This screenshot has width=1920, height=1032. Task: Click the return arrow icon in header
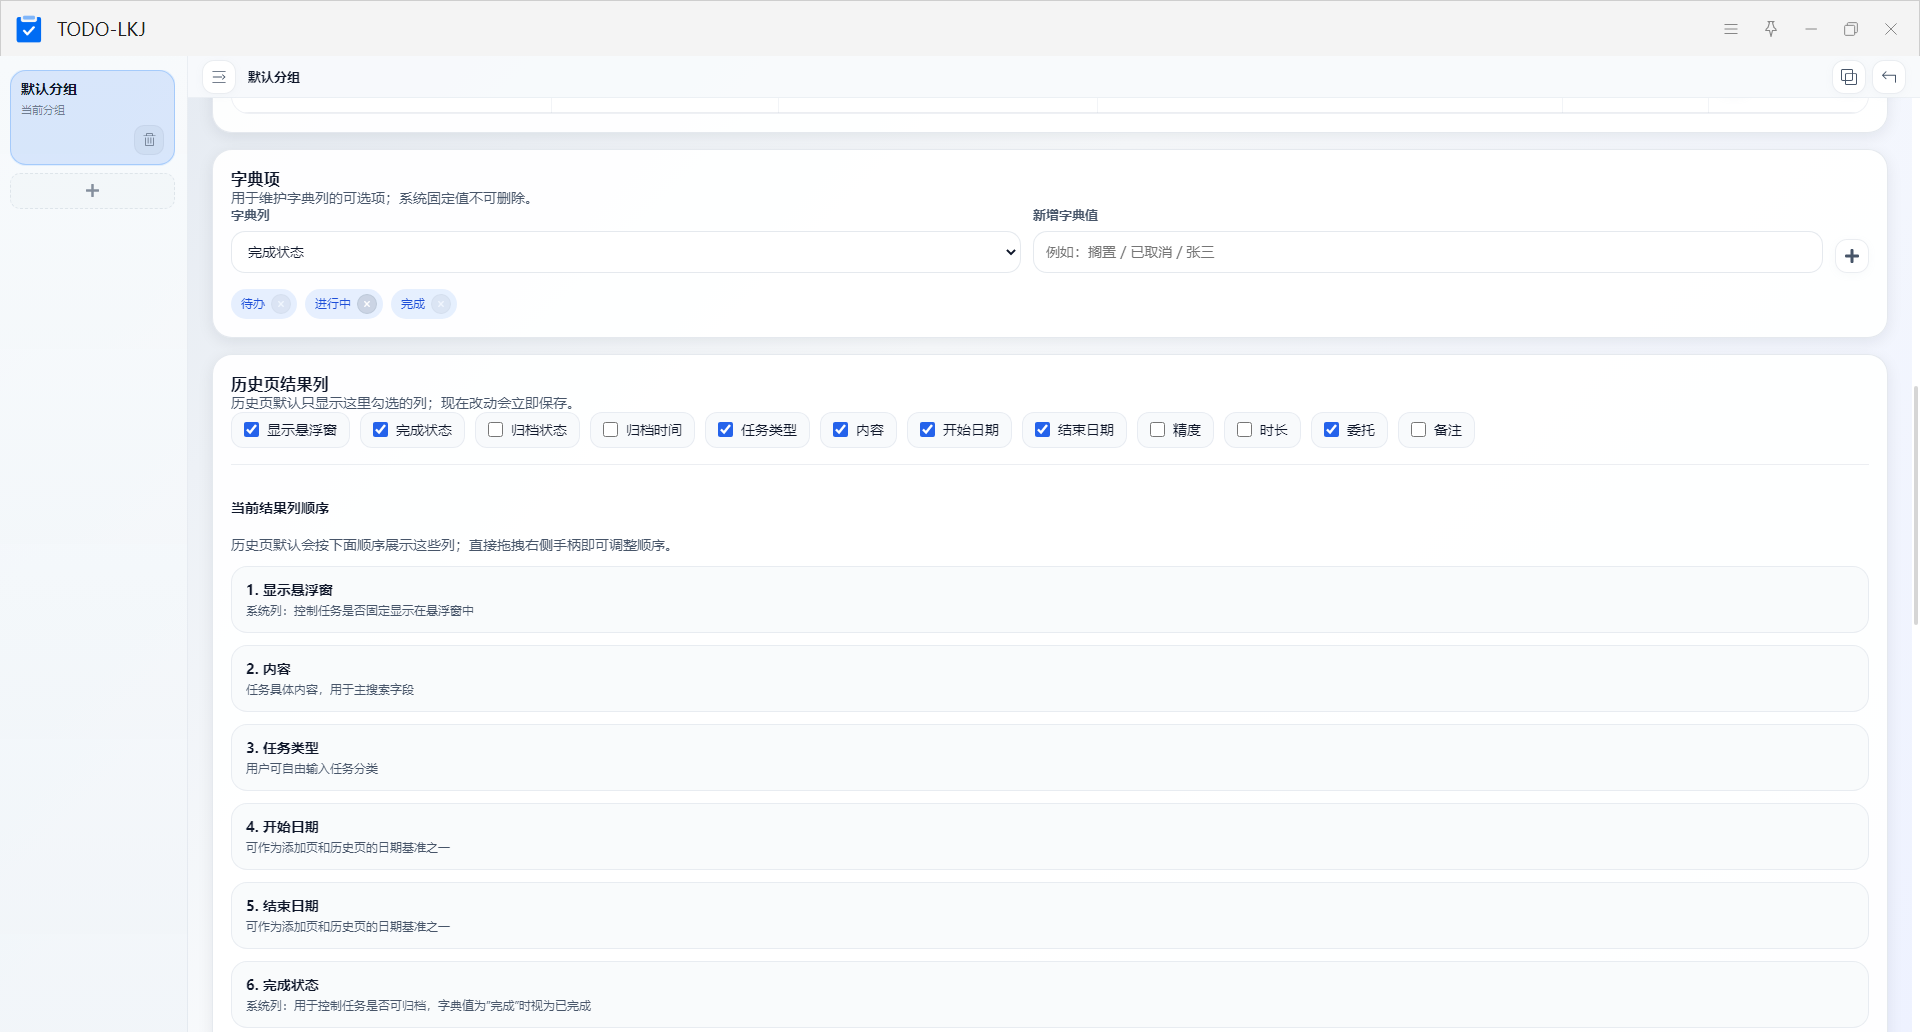1889,77
